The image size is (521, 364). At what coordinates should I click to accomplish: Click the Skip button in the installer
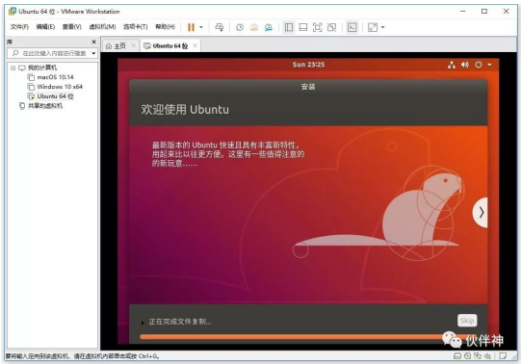[x=467, y=321]
